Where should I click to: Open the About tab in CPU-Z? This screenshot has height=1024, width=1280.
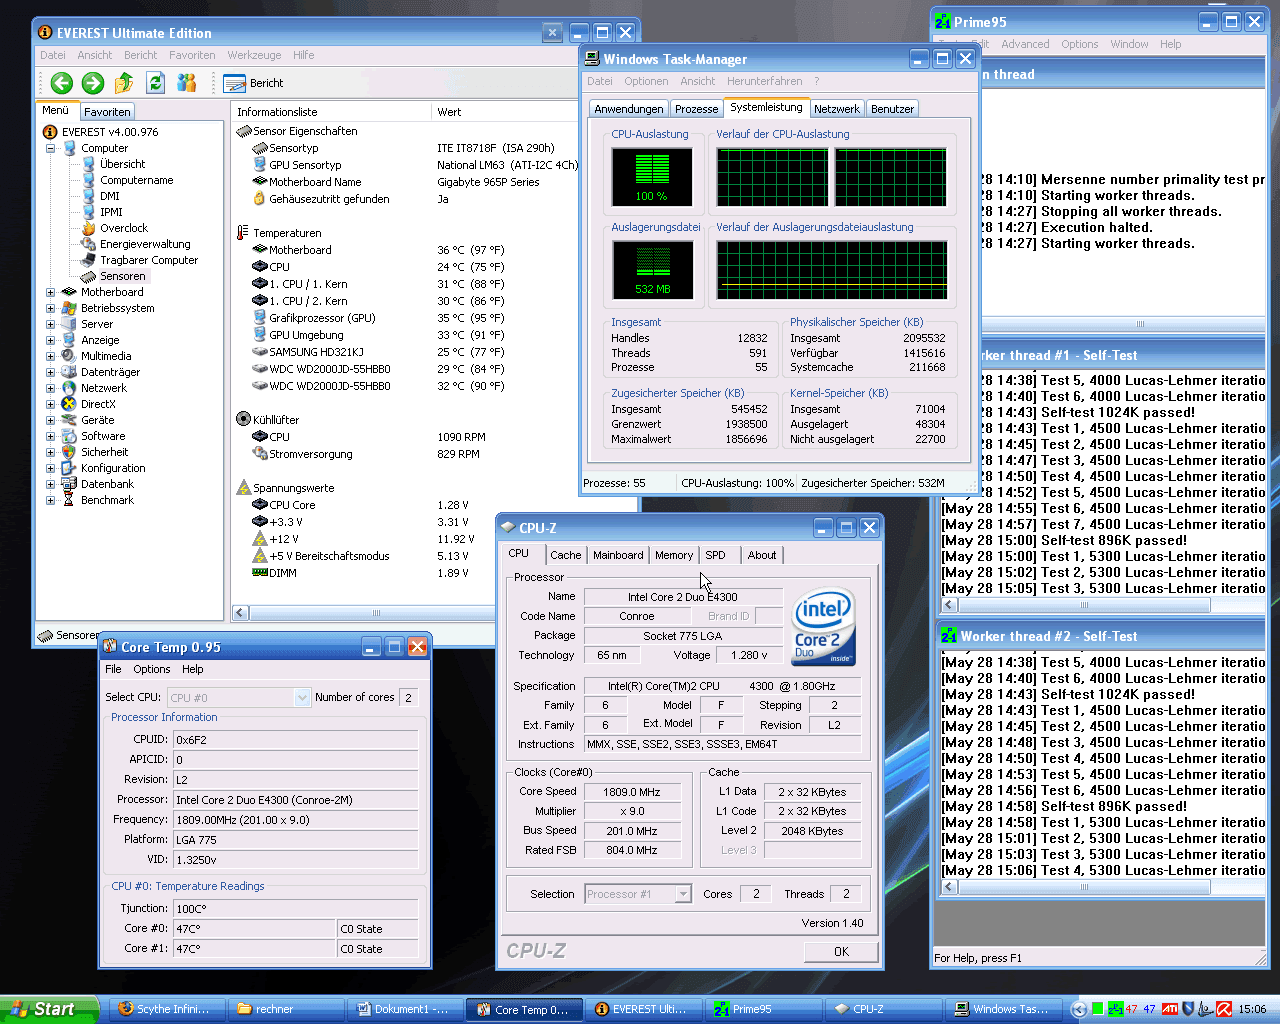pos(762,555)
